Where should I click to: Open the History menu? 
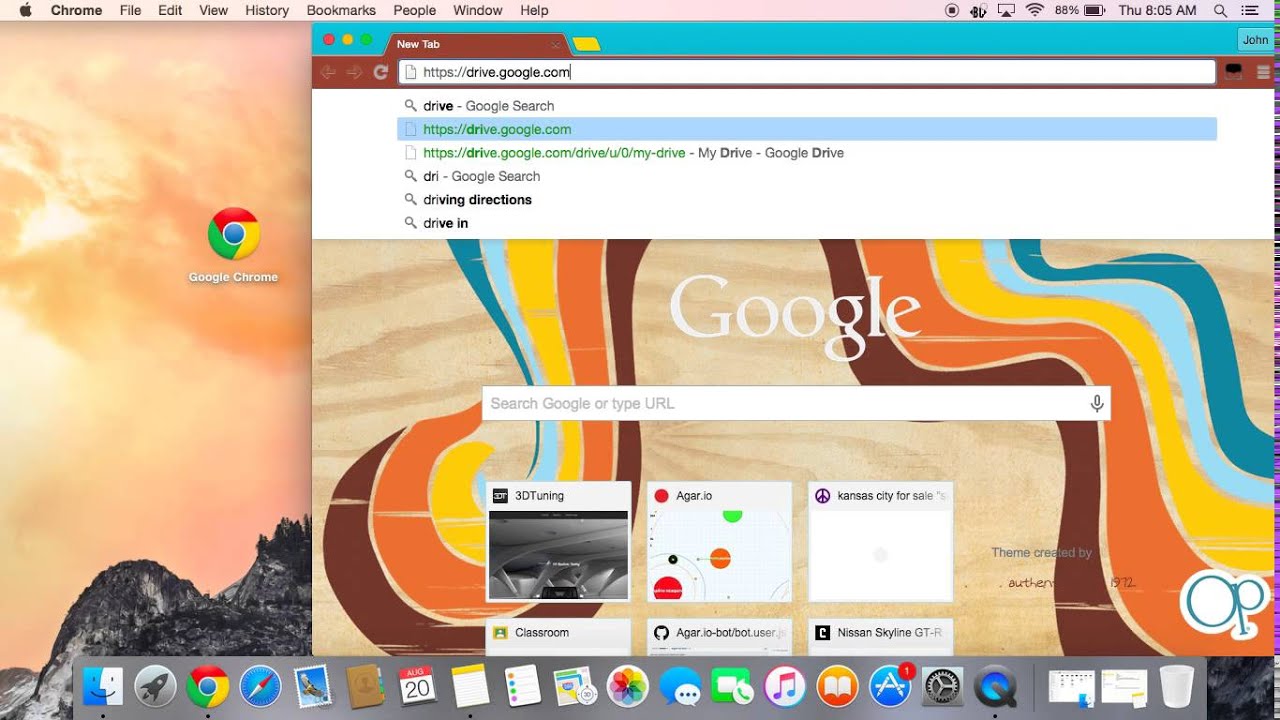[x=267, y=10]
